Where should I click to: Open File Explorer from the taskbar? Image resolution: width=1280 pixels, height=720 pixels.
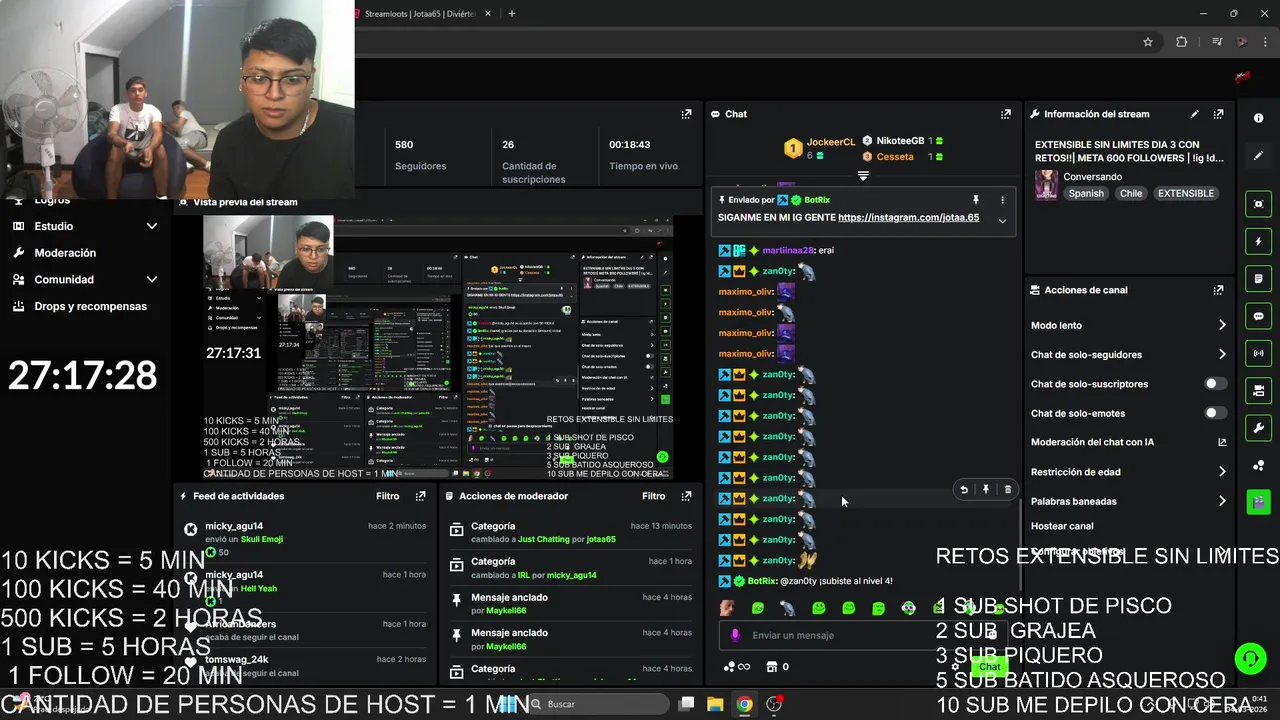click(x=715, y=704)
